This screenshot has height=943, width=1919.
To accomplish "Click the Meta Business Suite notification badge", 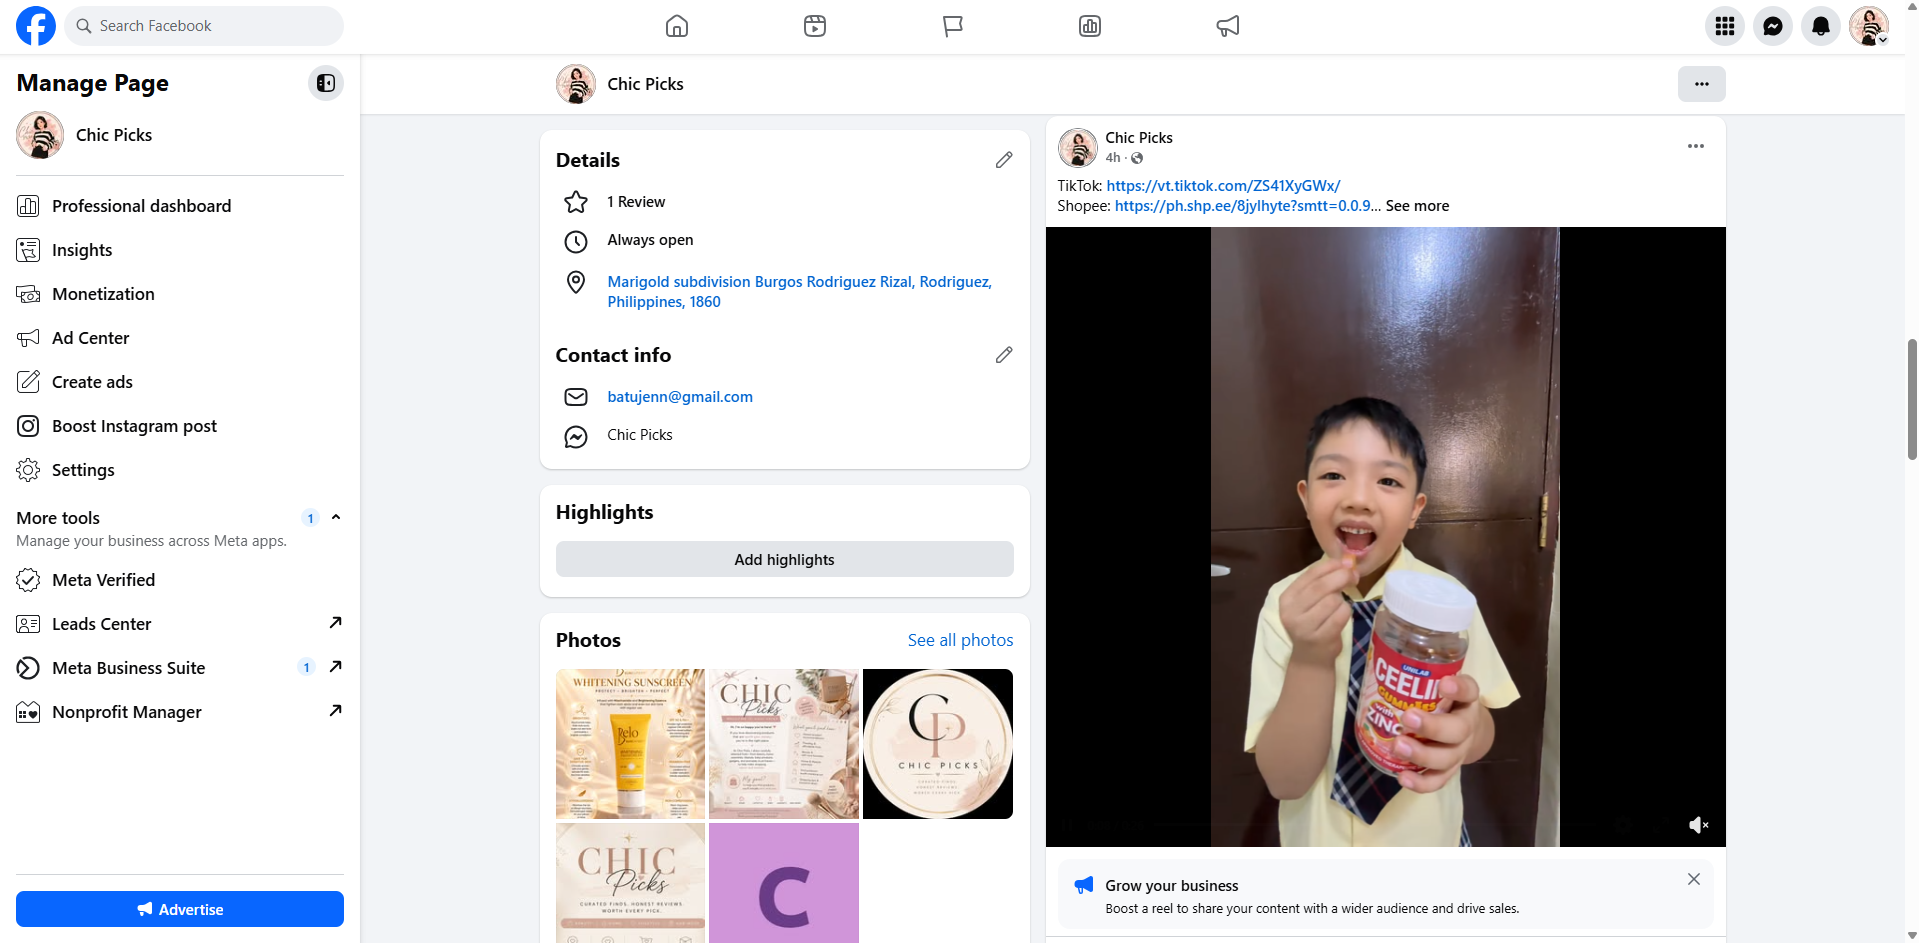I will 306,667.
